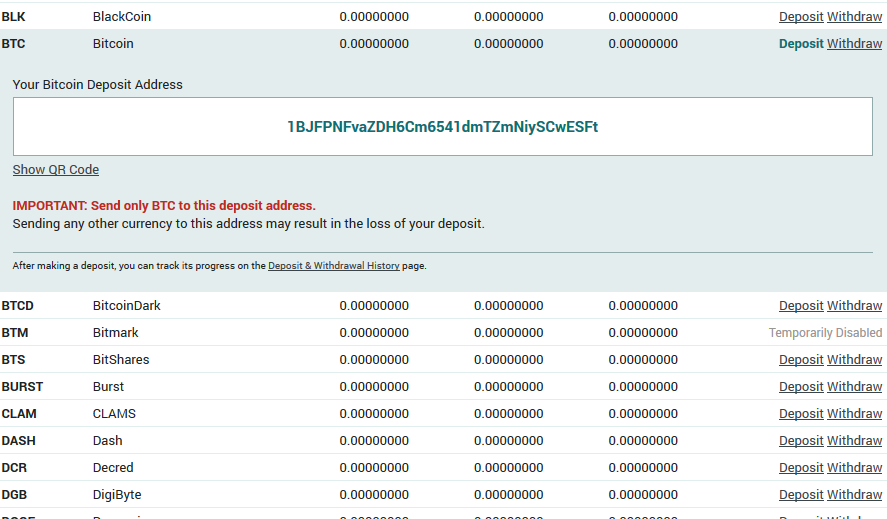Open Deposit for BitcoinDark
Image resolution: width=887 pixels, height=519 pixels.
801,306
